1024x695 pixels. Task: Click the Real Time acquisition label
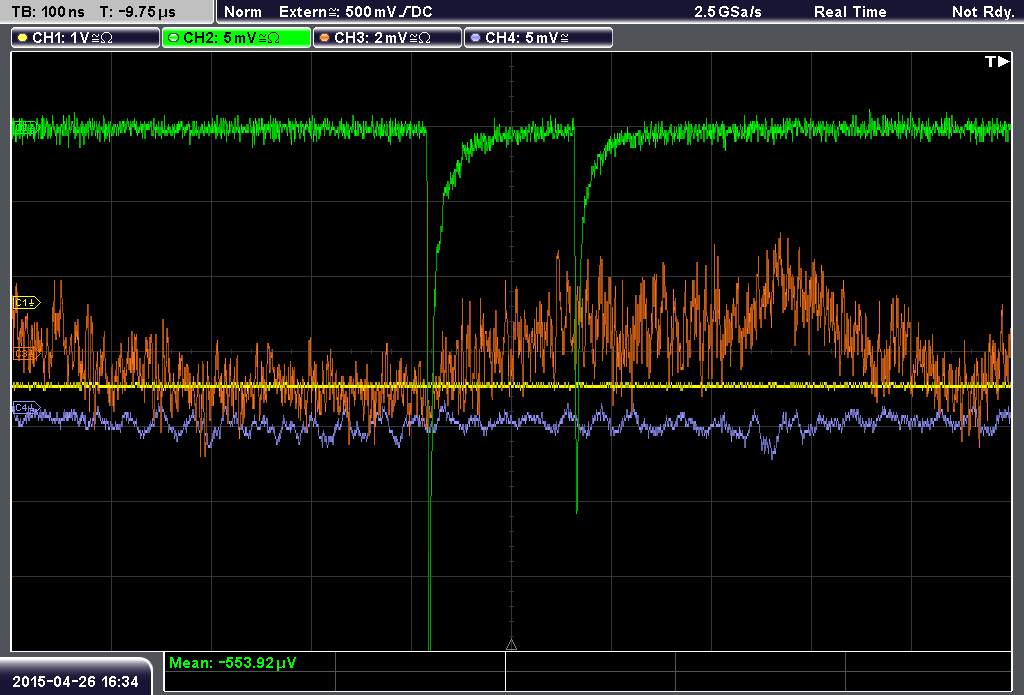[x=850, y=12]
